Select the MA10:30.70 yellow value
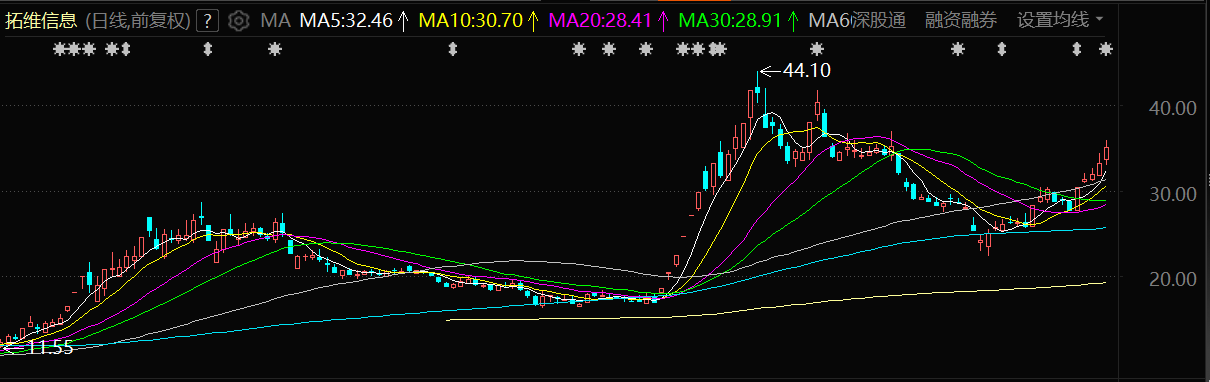Viewport: 1210px width, 382px height. [x=470, y=20]
